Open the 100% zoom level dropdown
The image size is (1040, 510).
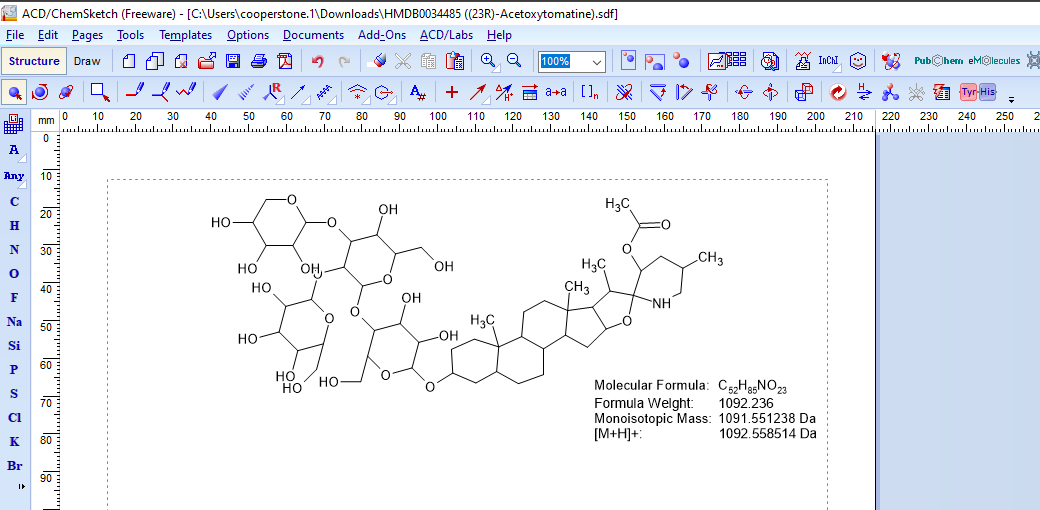click(597, 61)
